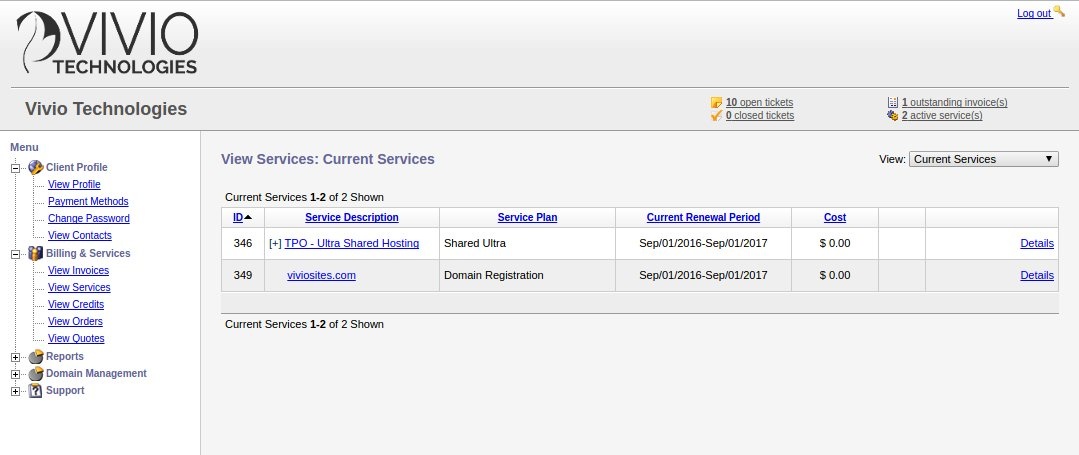Screen dimensions: 1079x455
Task: Open the Current Services view dropdown
Action: pos(983,159)
